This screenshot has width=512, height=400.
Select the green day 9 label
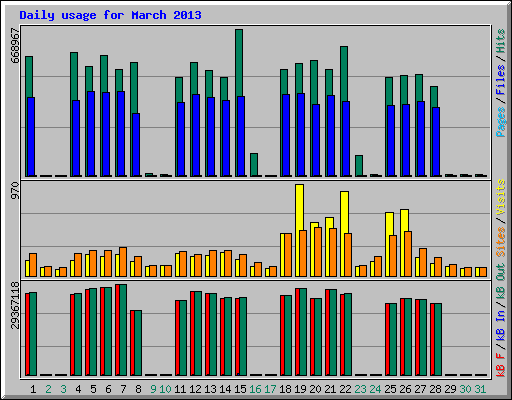point(153,389)
